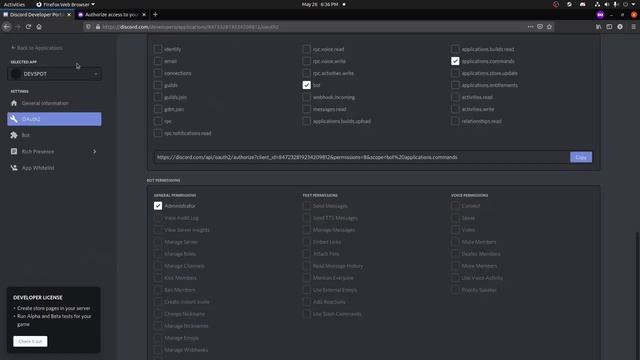Check the applications.builds.read scope checkbox
This screenshot has width=640, height=360.
[x=455, y=49]
